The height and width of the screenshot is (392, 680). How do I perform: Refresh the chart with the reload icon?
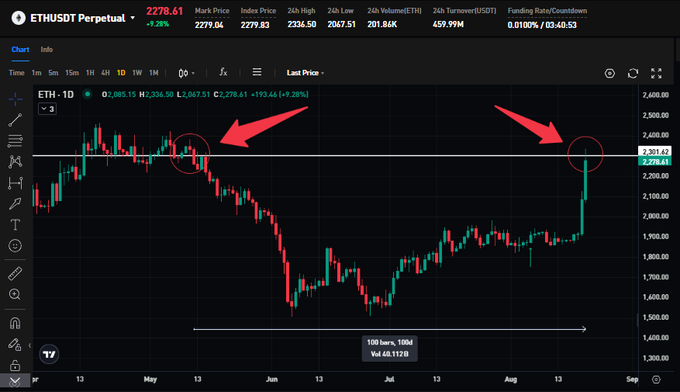coord(633,73)
